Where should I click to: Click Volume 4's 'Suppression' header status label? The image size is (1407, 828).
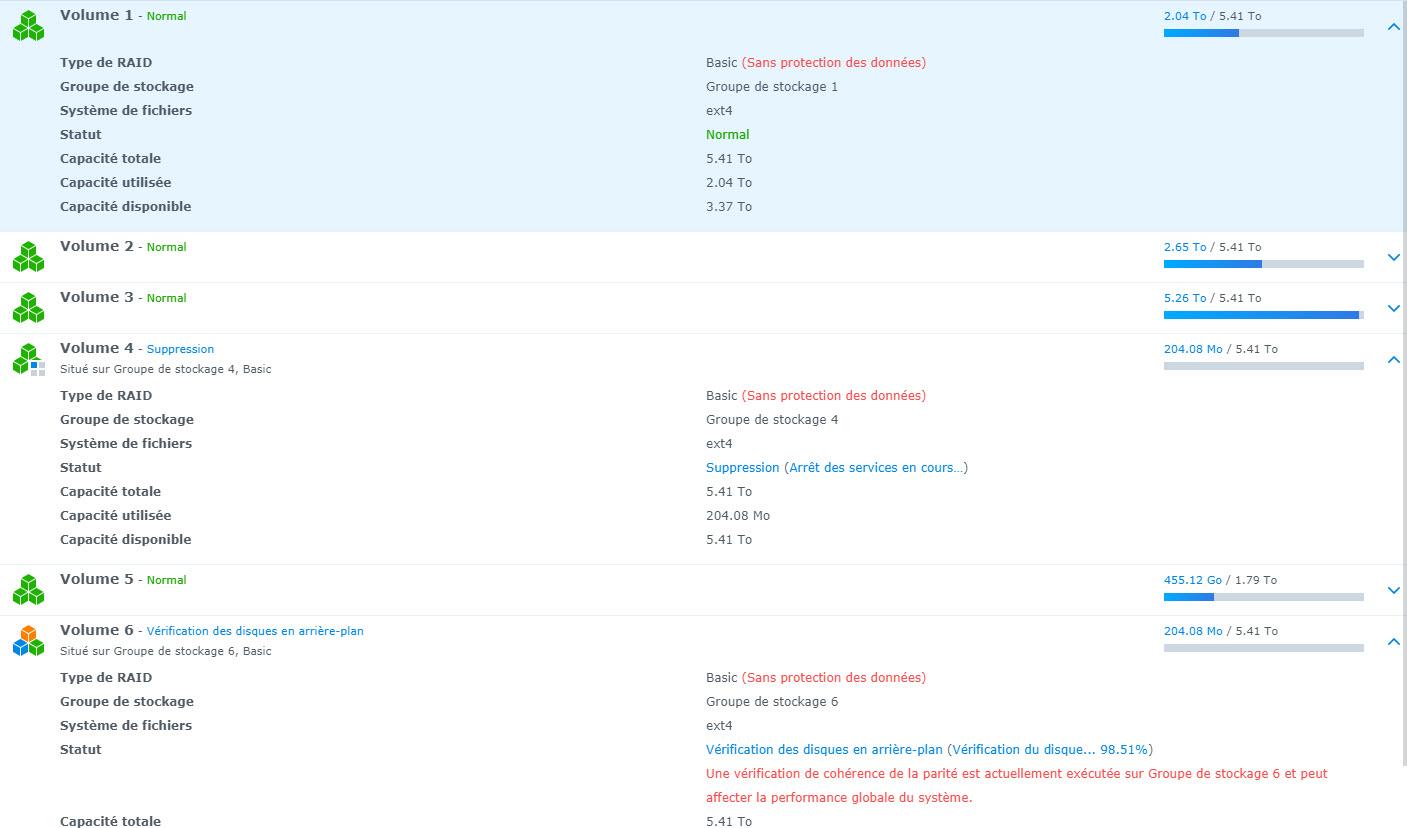(x=180, y=349)
